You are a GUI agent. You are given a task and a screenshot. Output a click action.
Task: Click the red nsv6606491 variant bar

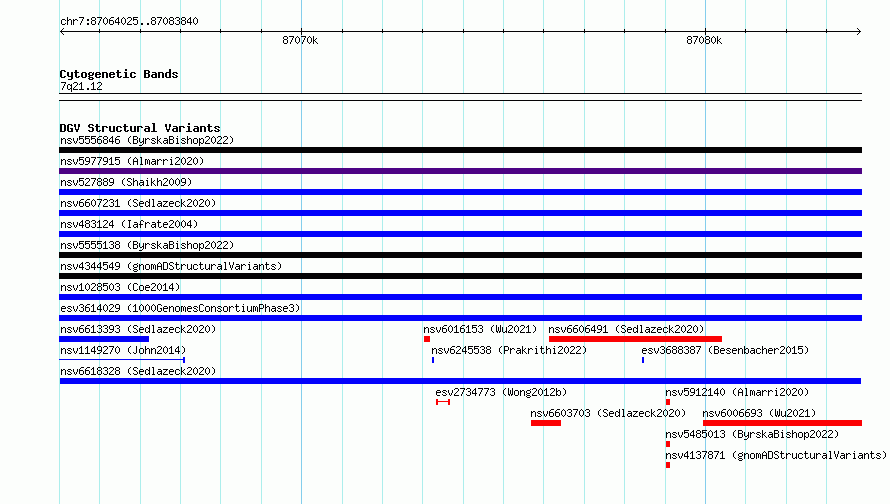pyautogui.click(x=635, y=339)
